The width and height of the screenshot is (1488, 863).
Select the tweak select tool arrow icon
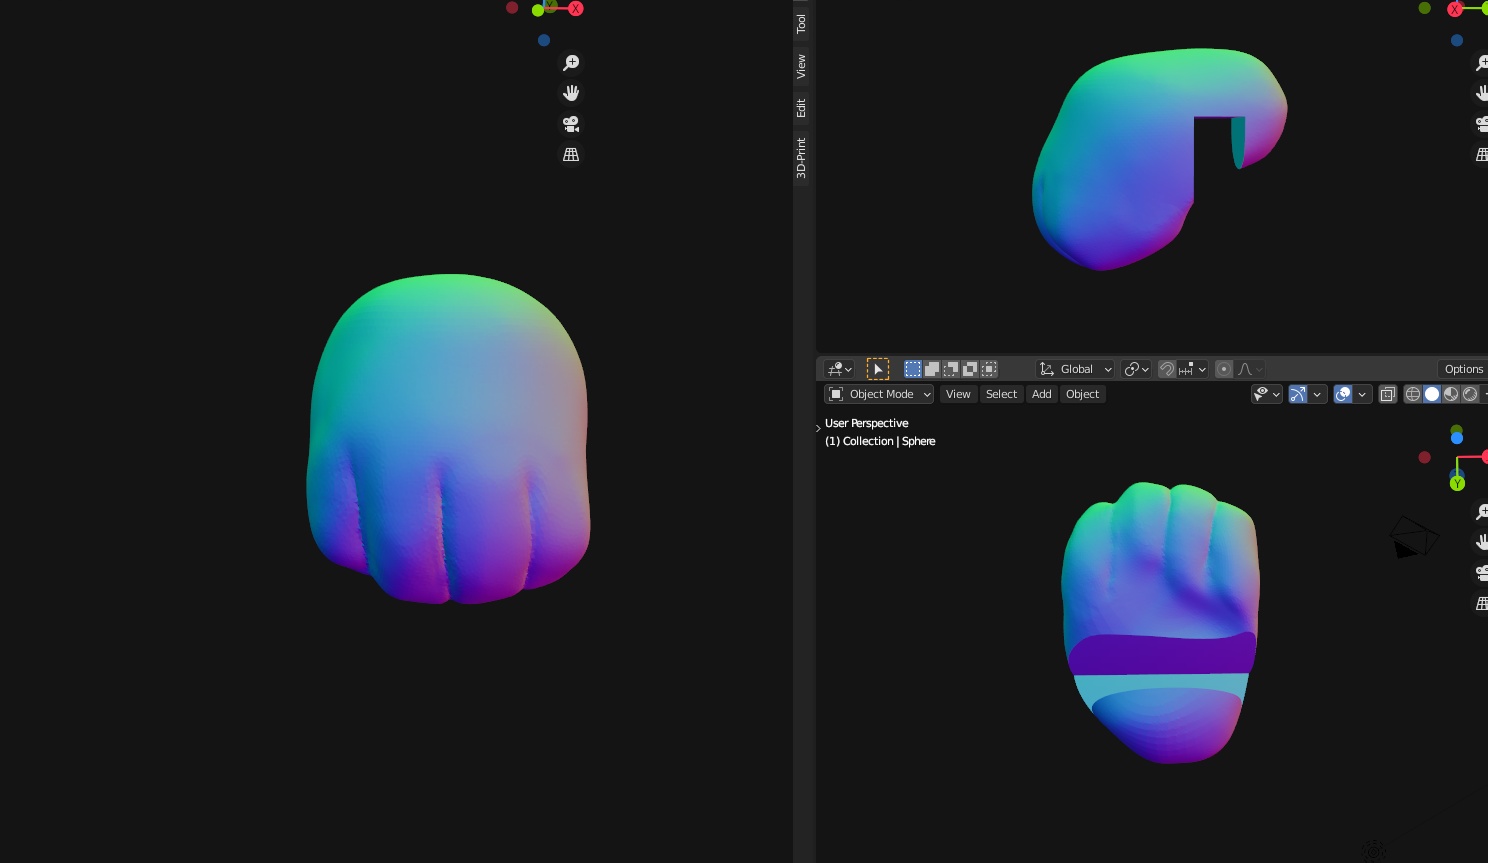click(877, 369)
